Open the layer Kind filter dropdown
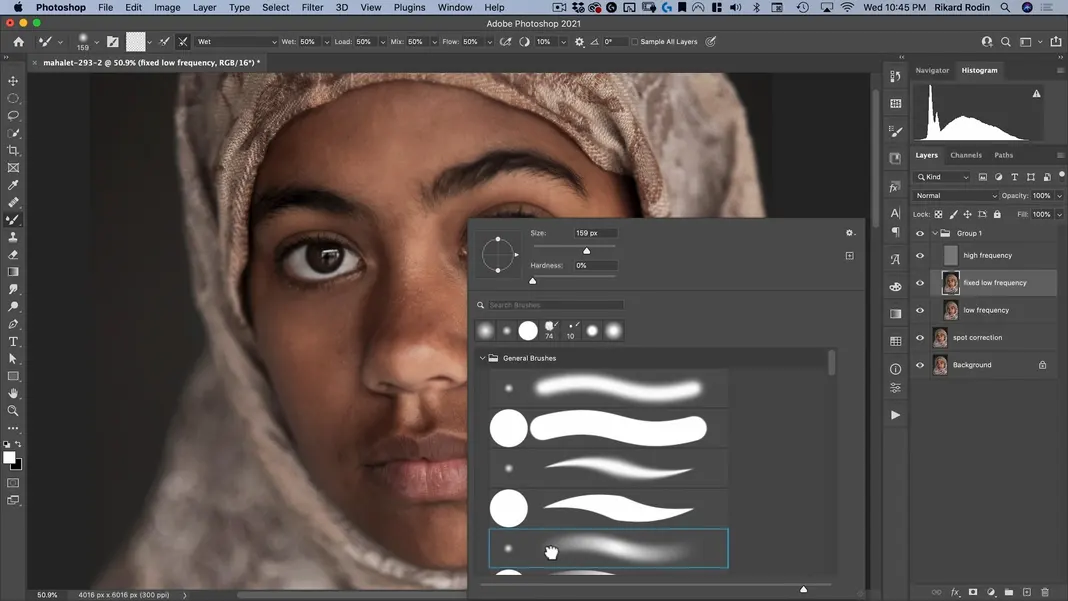Image resolution: width=1068 pixels, height=601 pixels. point(943,177)
